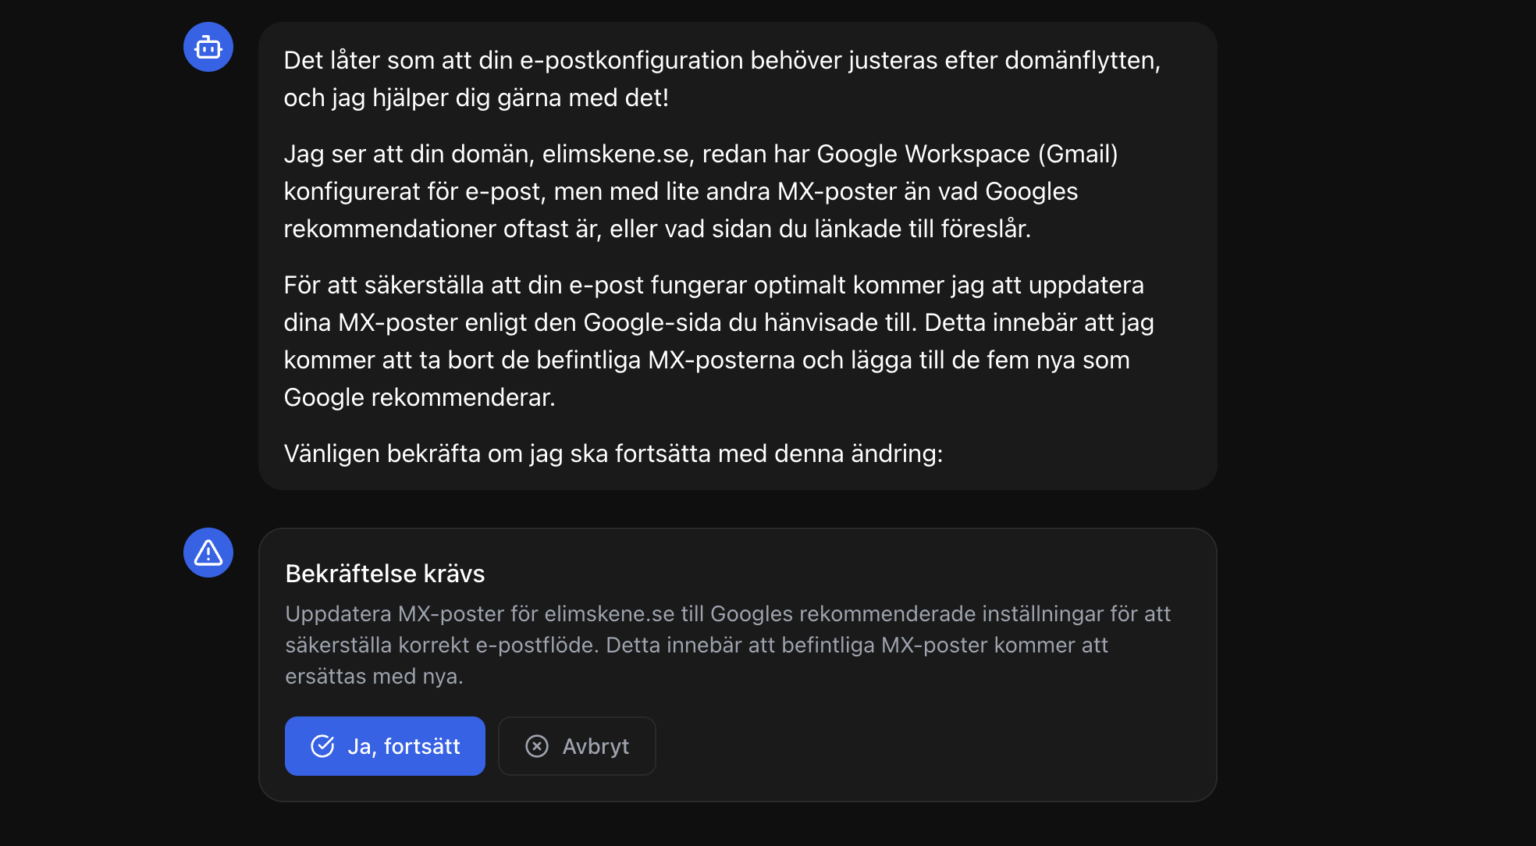Click the line Vänligen bekräfta om jag ska fortsätta
The height and width of the screenshot is (846, 1536).
click(613, 454)
